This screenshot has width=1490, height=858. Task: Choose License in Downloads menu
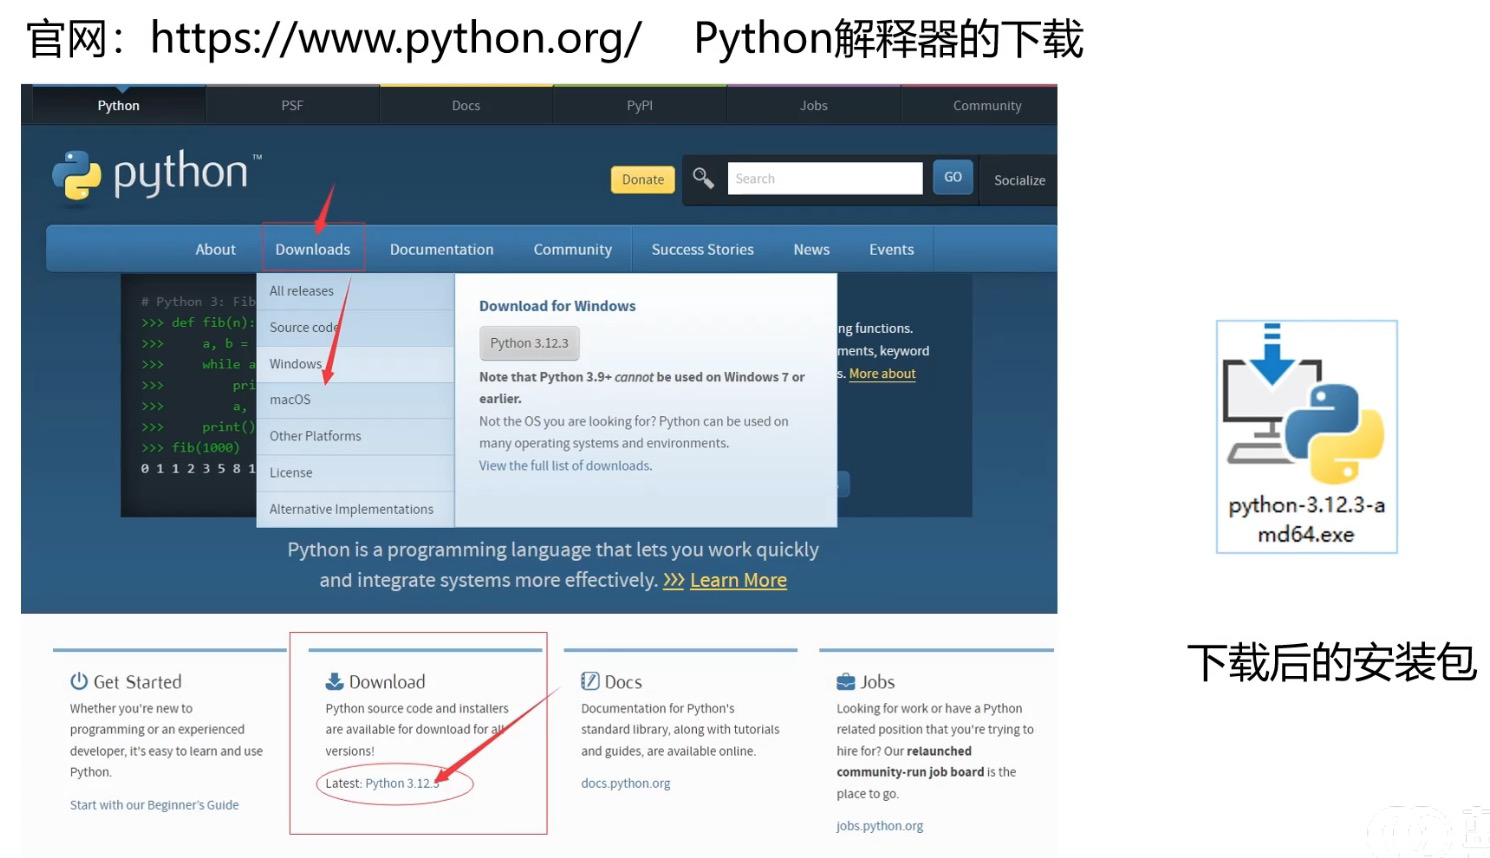tap(356, 473)
